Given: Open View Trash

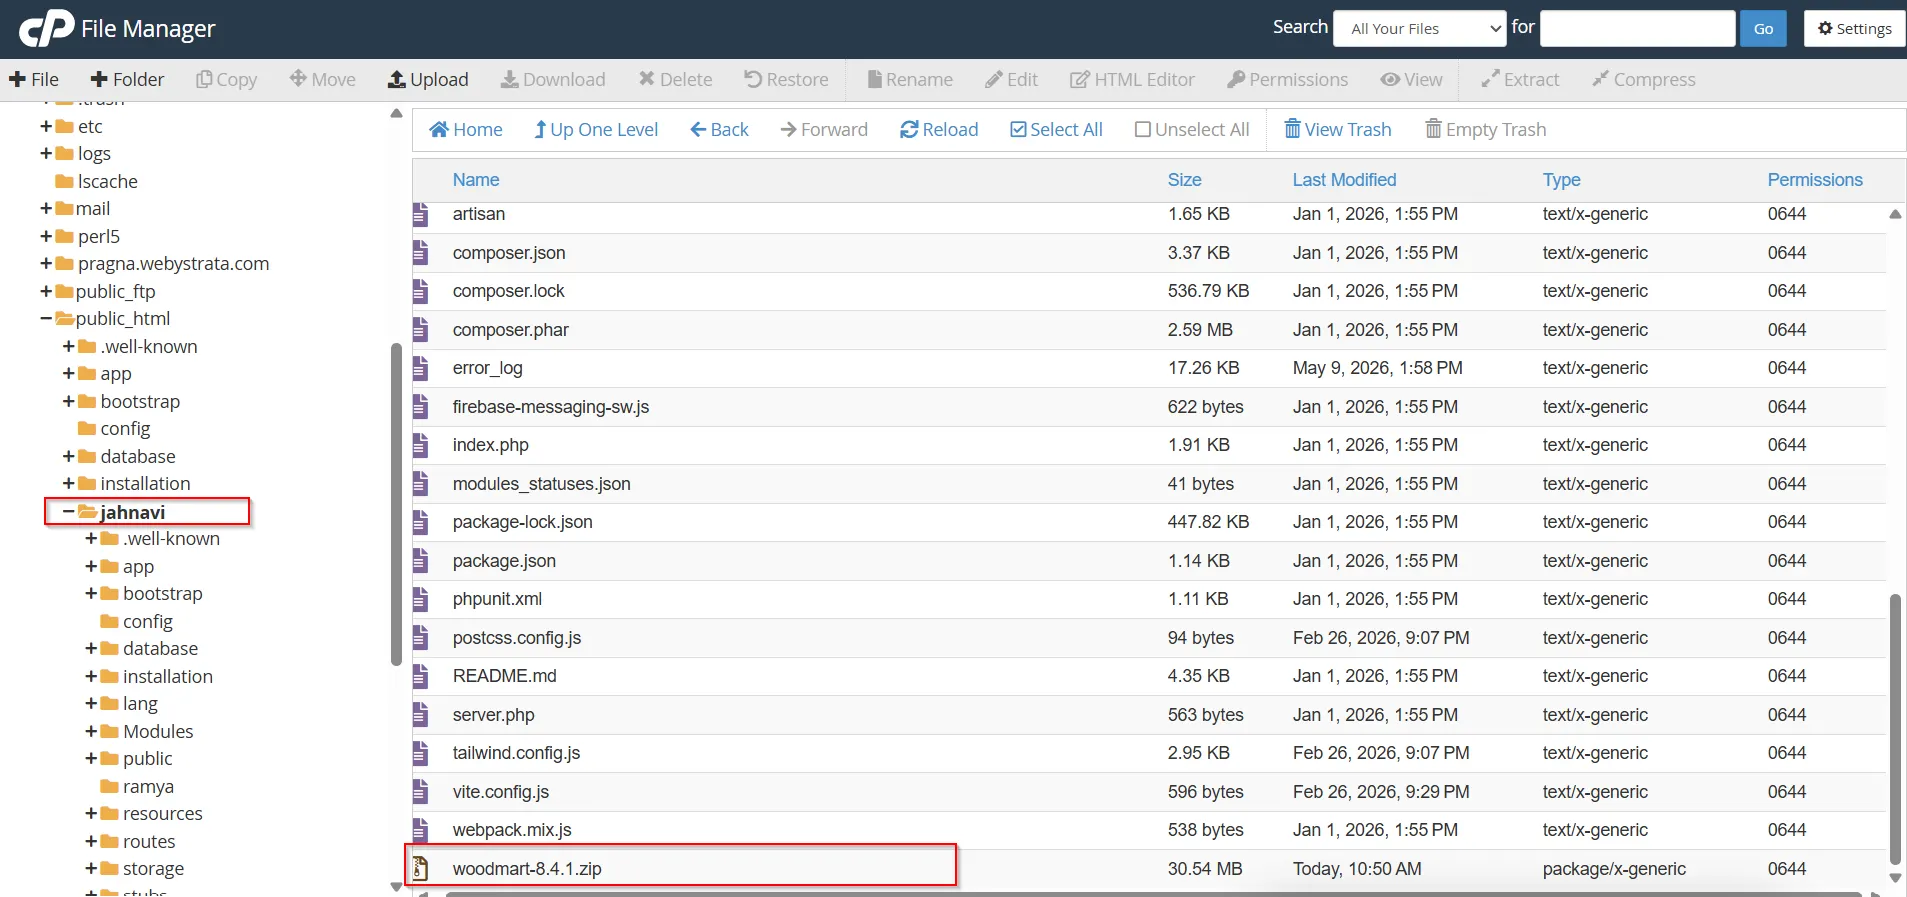Looking at the screenshot, I should pyautogui.click(x=1338, y=129).
